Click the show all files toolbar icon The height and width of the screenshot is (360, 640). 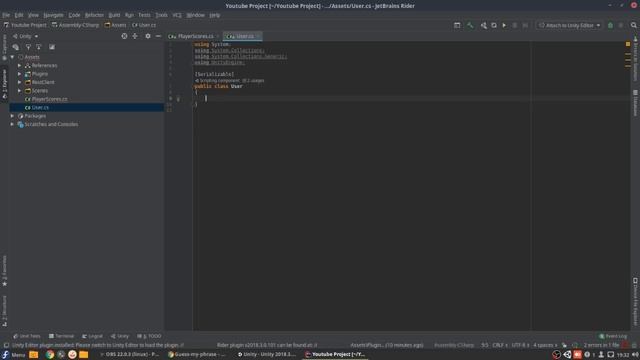(16, 47)
